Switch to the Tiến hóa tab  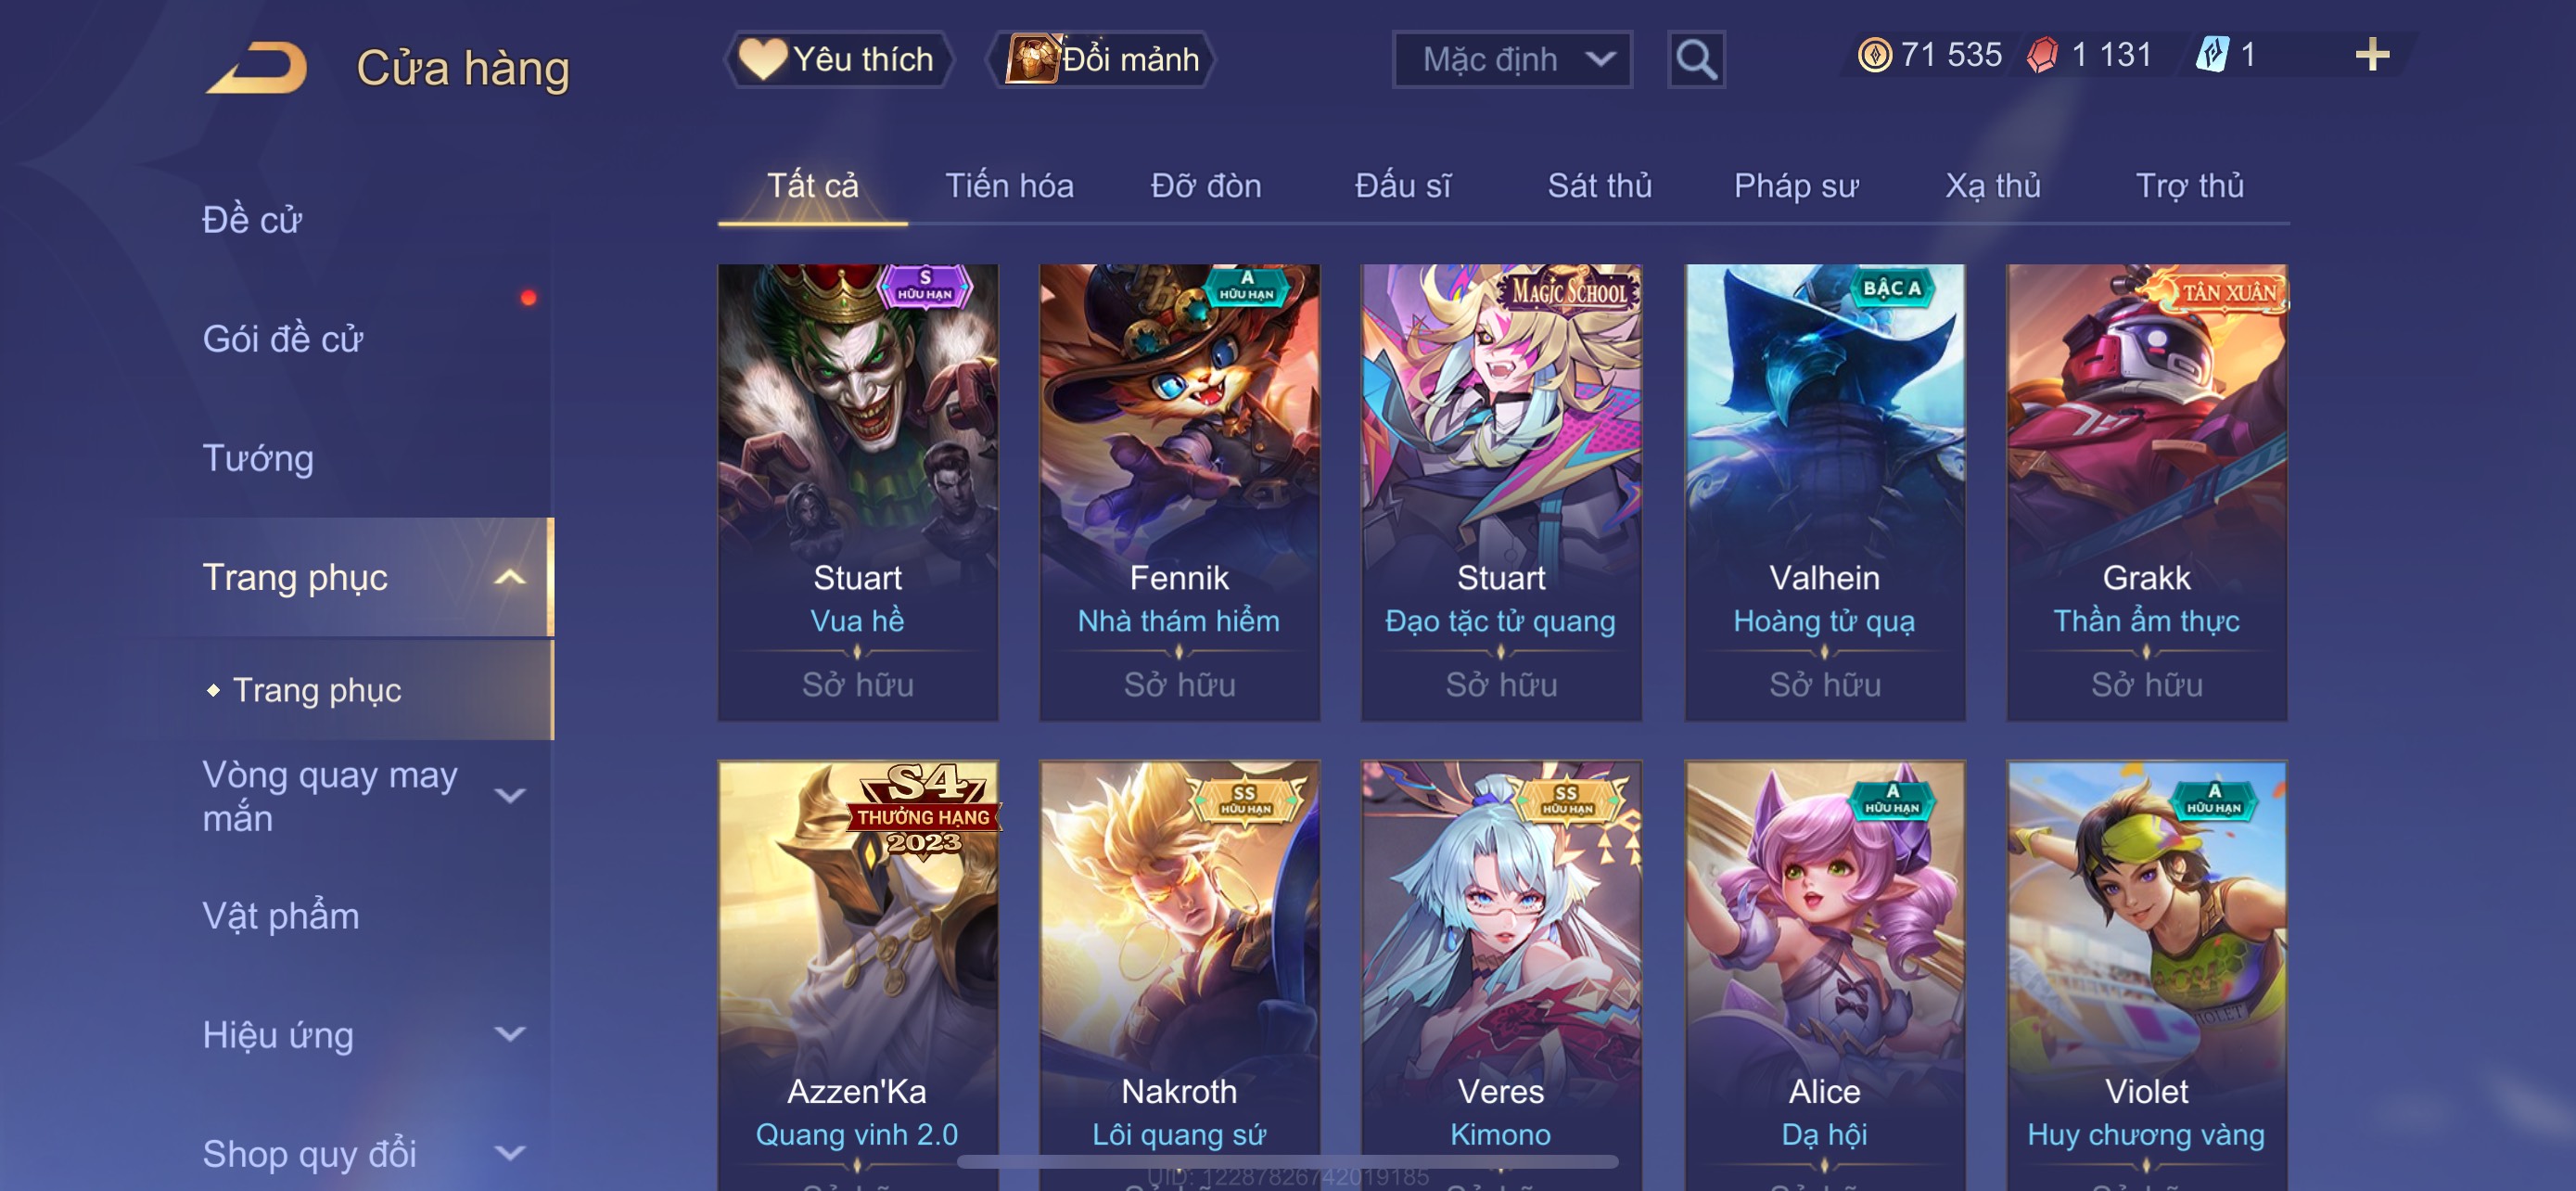click(1009, 186)
